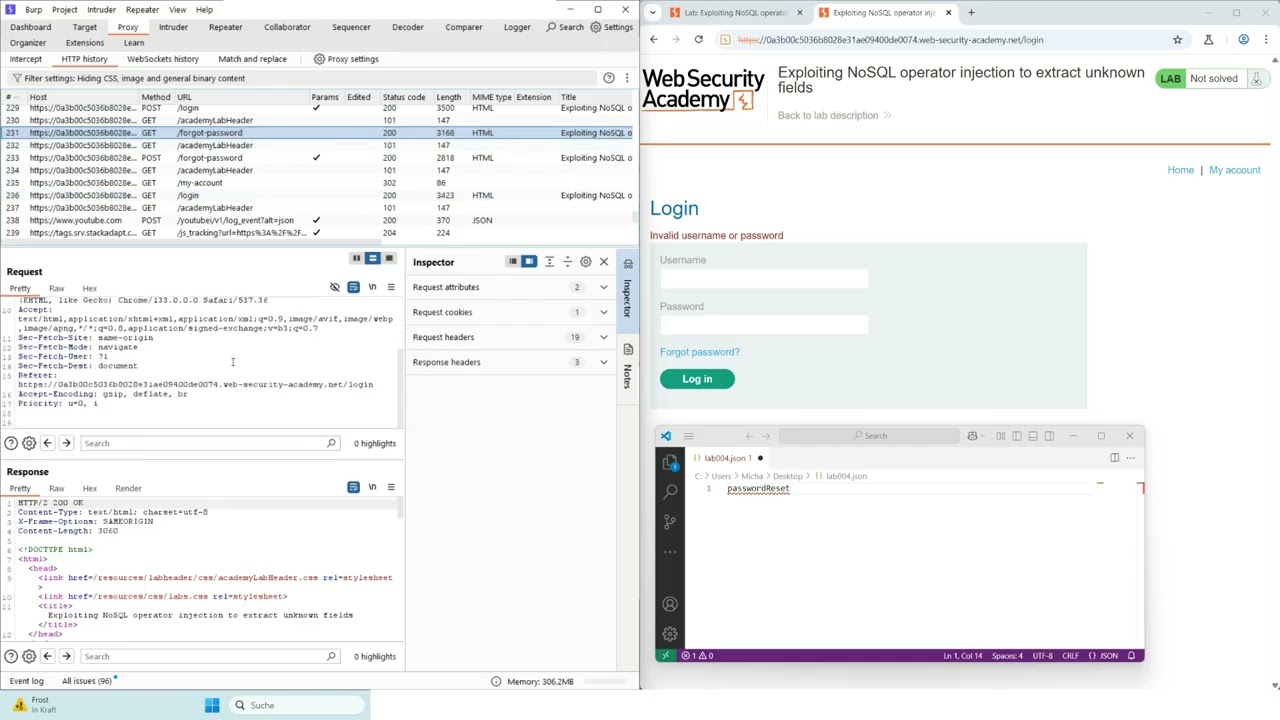Switch to tabbed request/response layout
The width and height of the screenshot is (1280, 720).
point(388,259)
